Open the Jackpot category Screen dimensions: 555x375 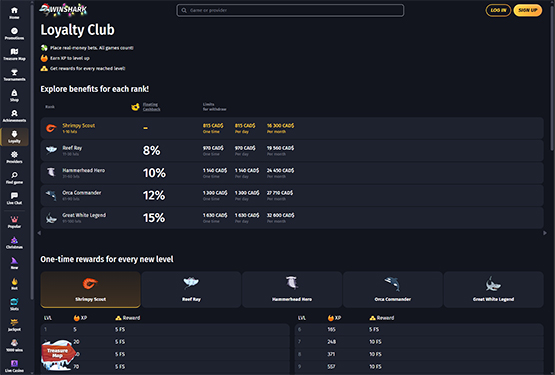click(x=14, y=325)
